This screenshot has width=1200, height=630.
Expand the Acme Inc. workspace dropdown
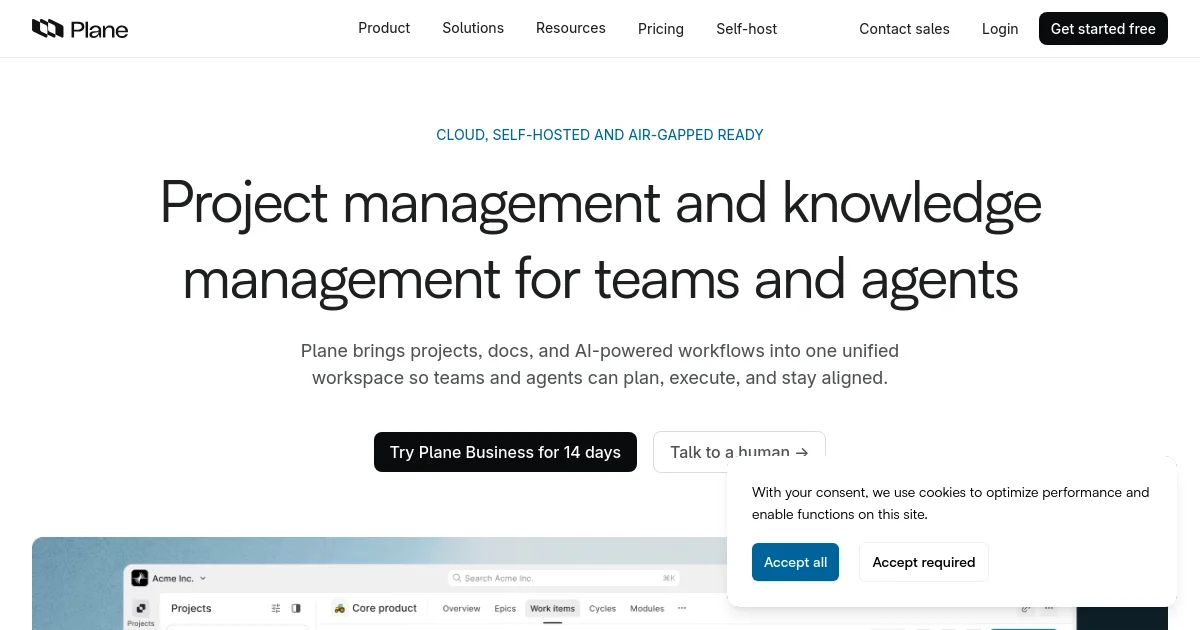point(203,578)
